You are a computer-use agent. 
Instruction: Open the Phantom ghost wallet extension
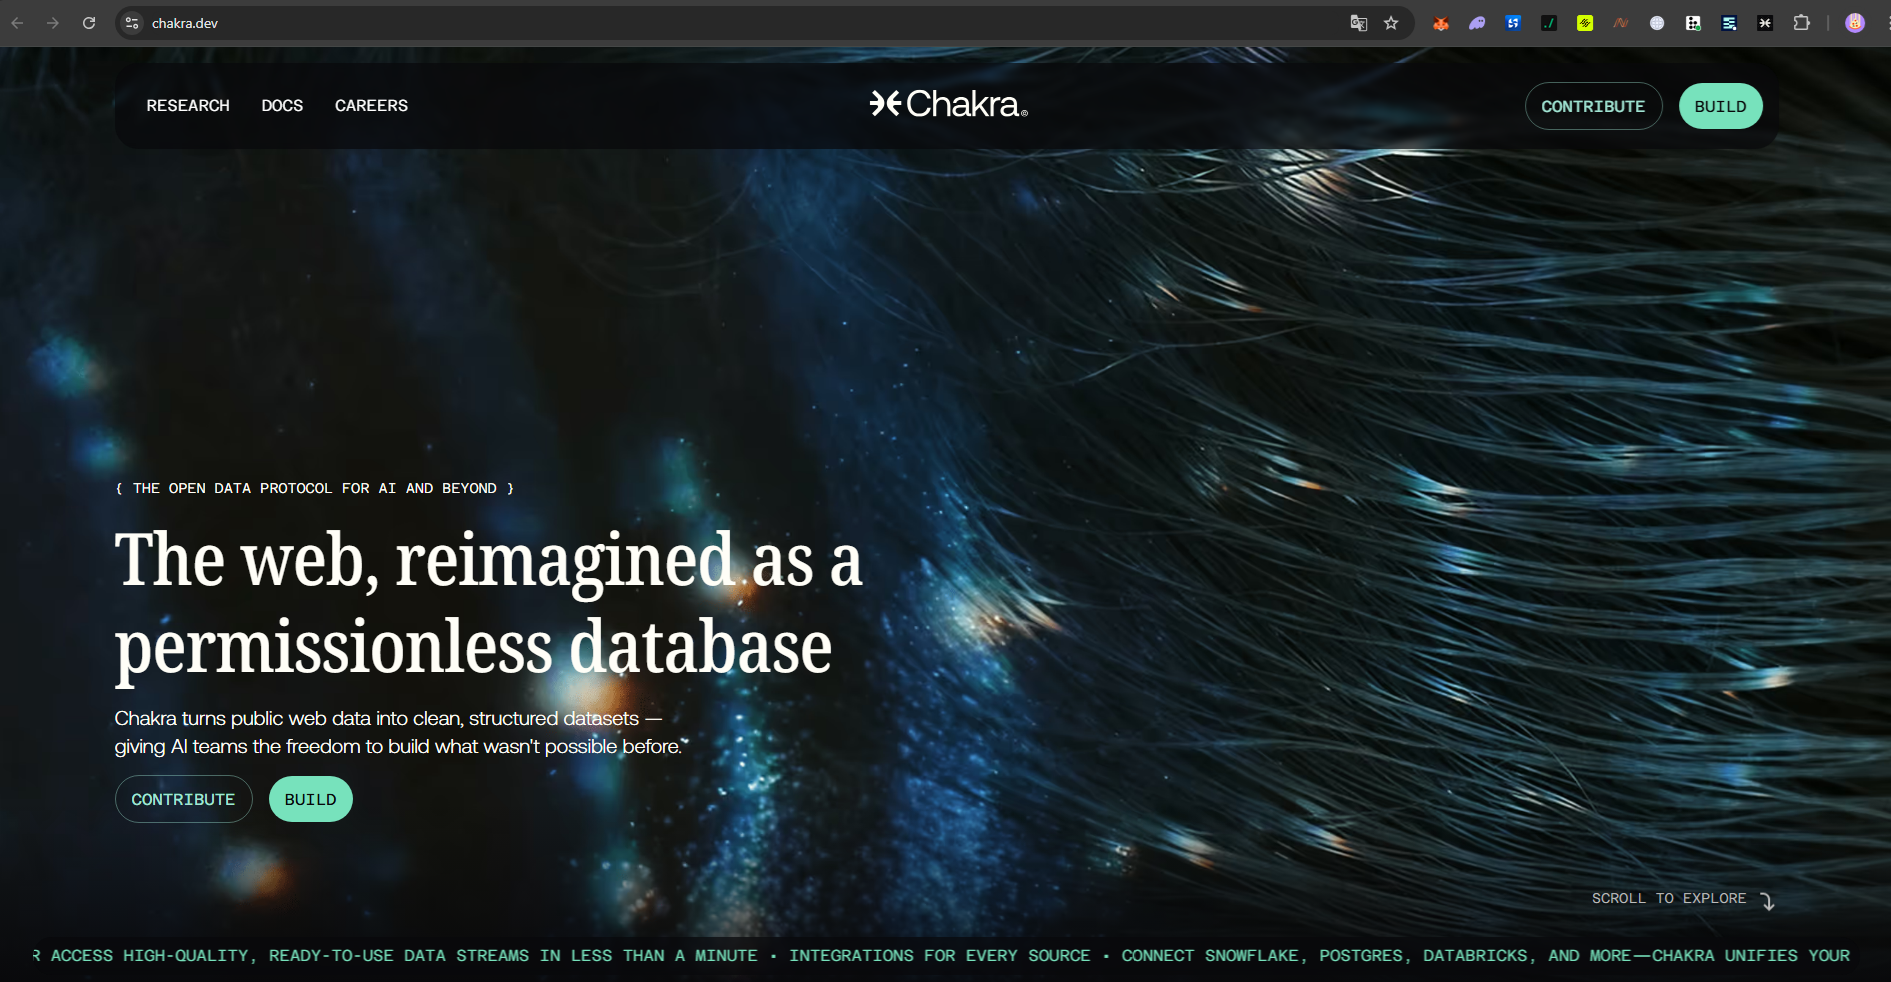tap(1477, 23)
